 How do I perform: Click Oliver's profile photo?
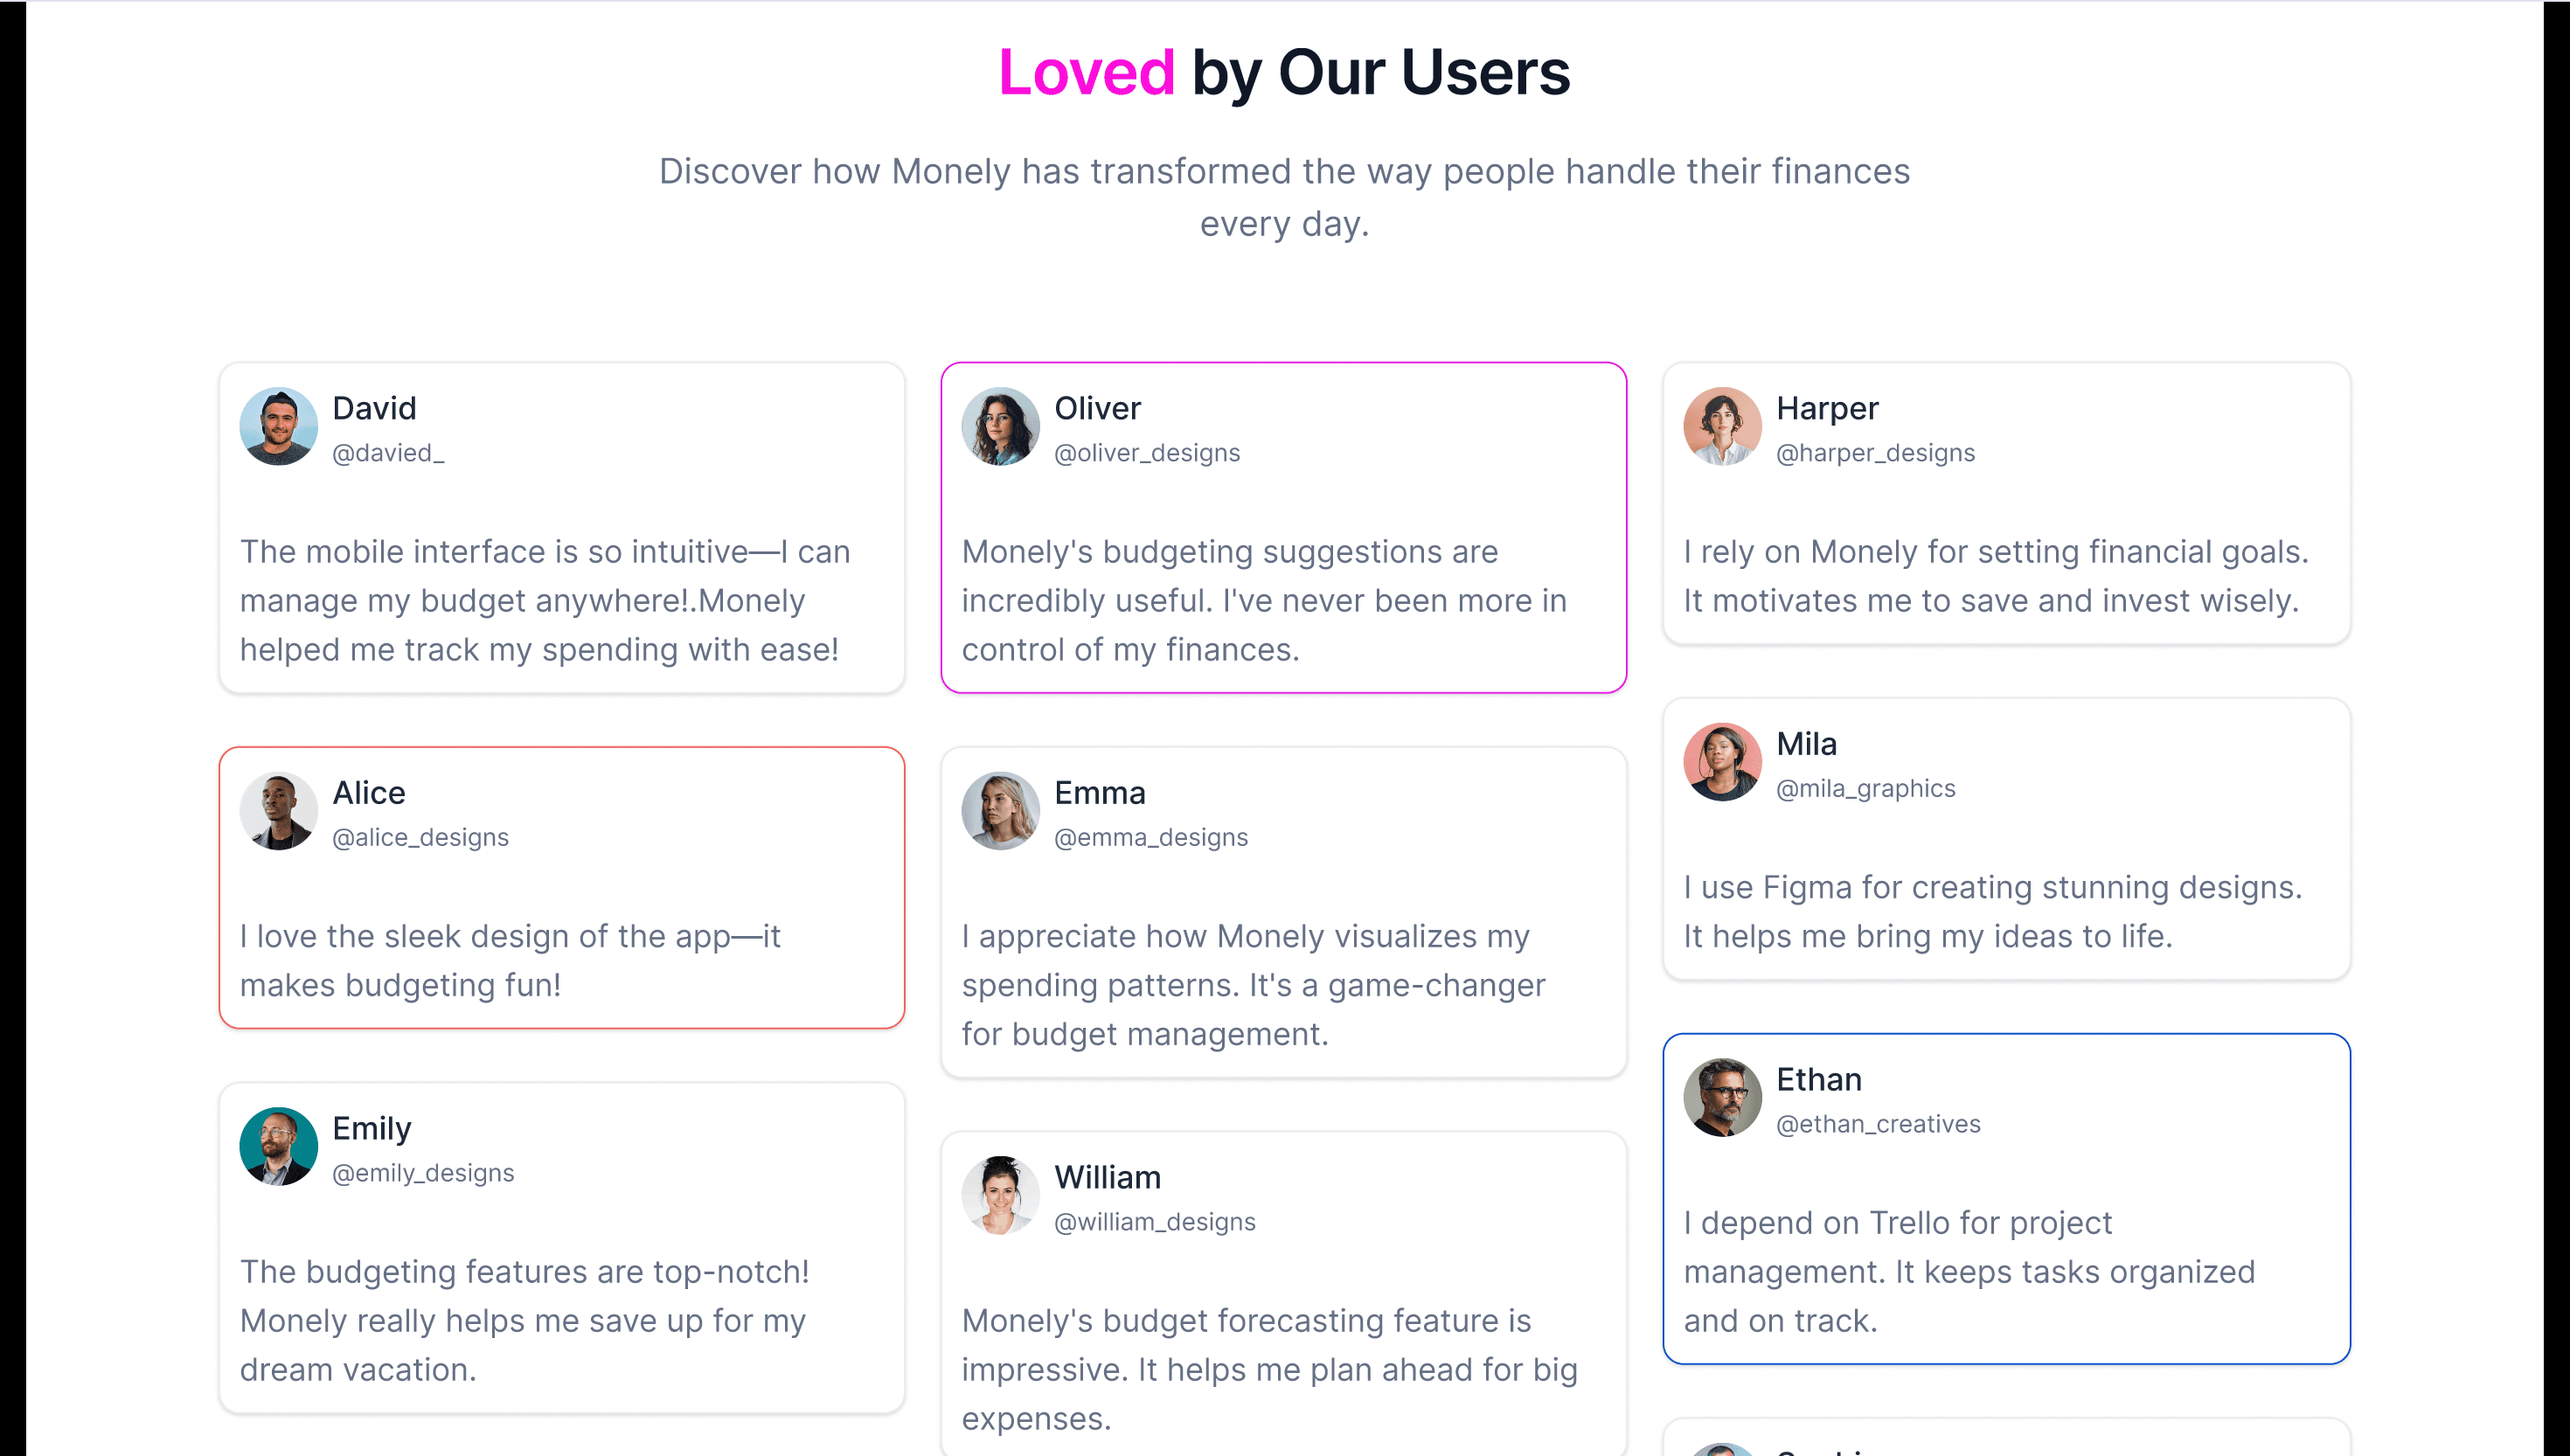tap(1000, 427)
